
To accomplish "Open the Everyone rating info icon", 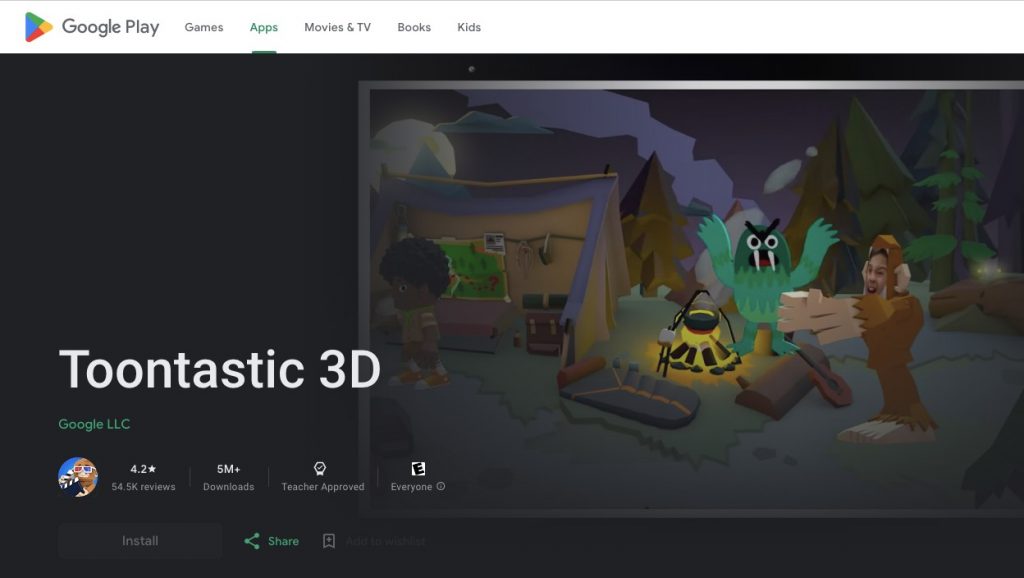I will [x=441, y=486].
